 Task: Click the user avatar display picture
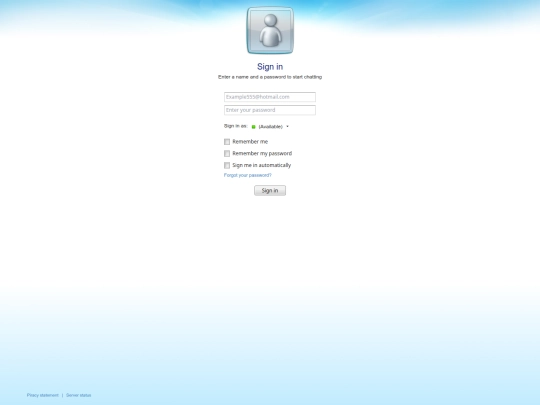[270, 30]
